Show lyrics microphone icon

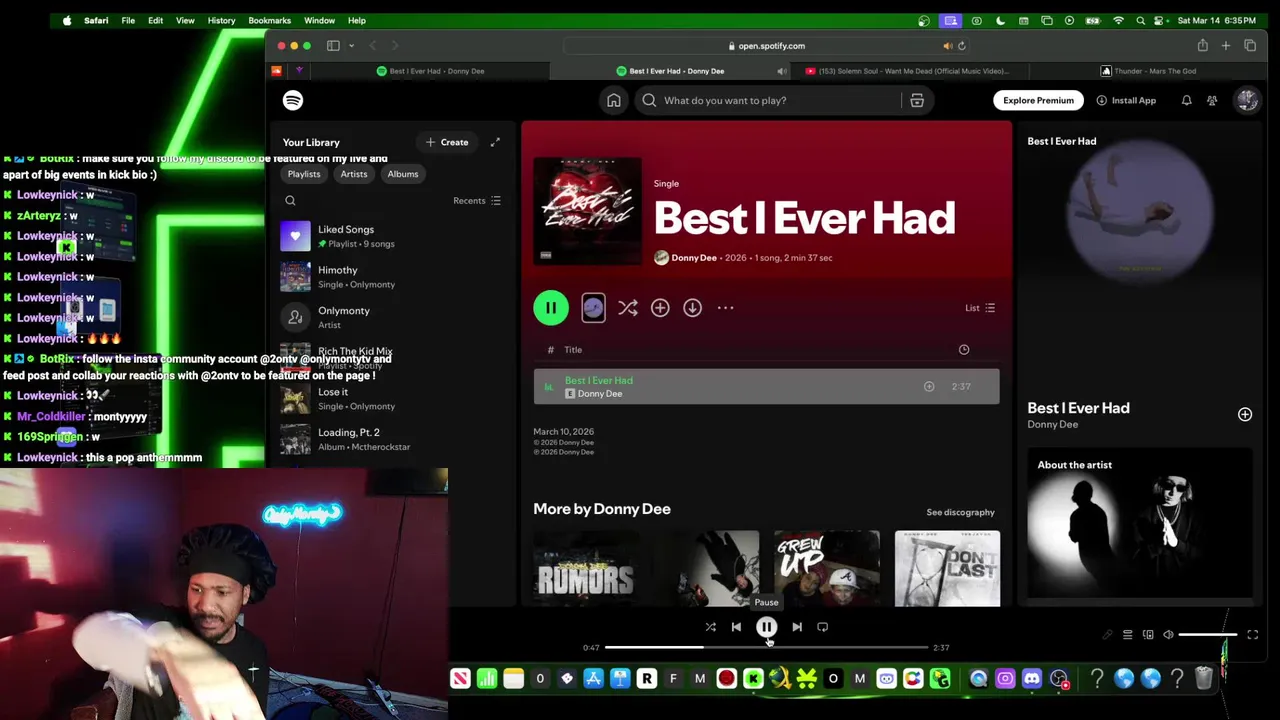(x=1107, y=635)
